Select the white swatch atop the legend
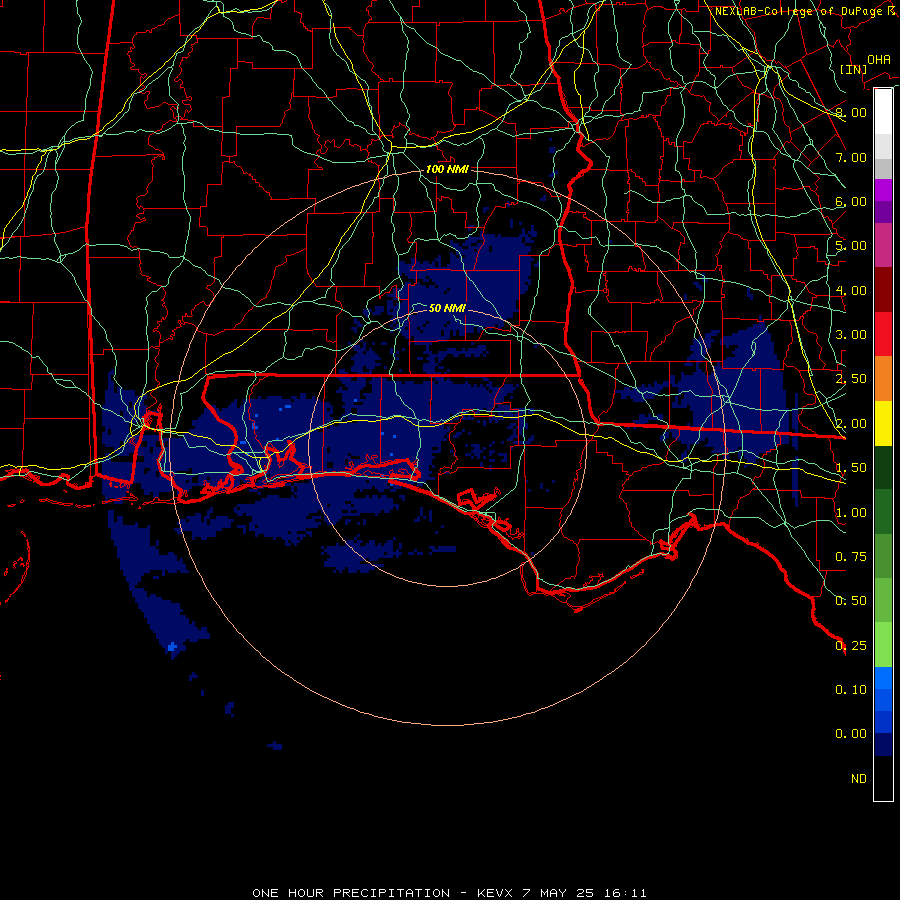 point(883,112)
